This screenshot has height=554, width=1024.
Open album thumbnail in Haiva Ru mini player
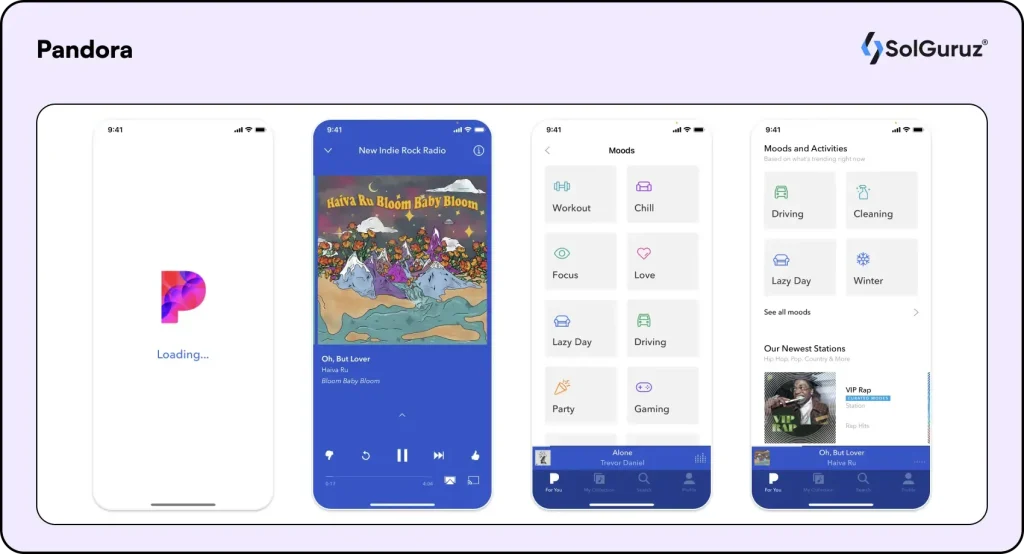761,457
